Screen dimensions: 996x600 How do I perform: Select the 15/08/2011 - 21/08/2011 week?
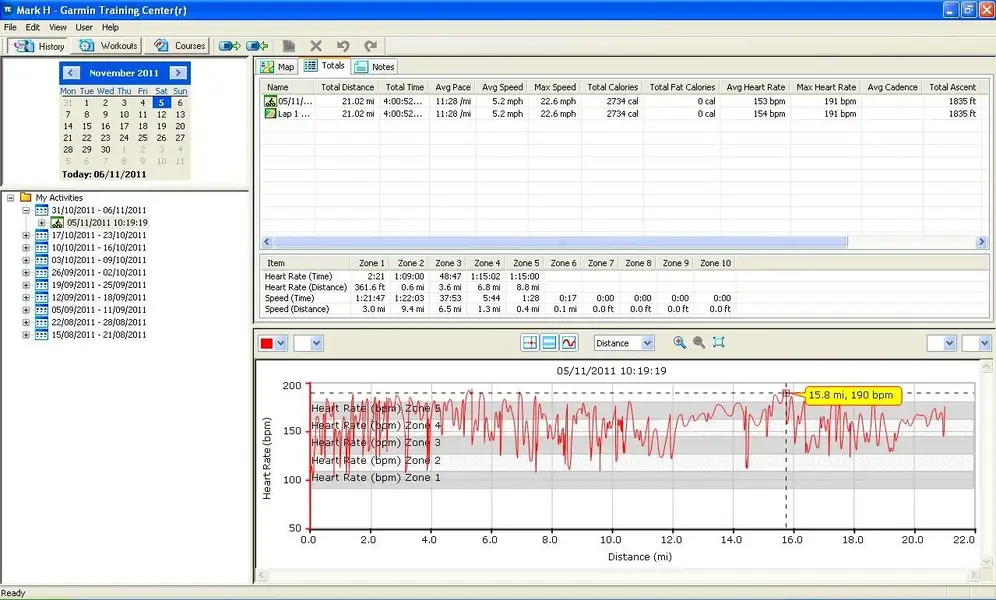pos(98,335)
